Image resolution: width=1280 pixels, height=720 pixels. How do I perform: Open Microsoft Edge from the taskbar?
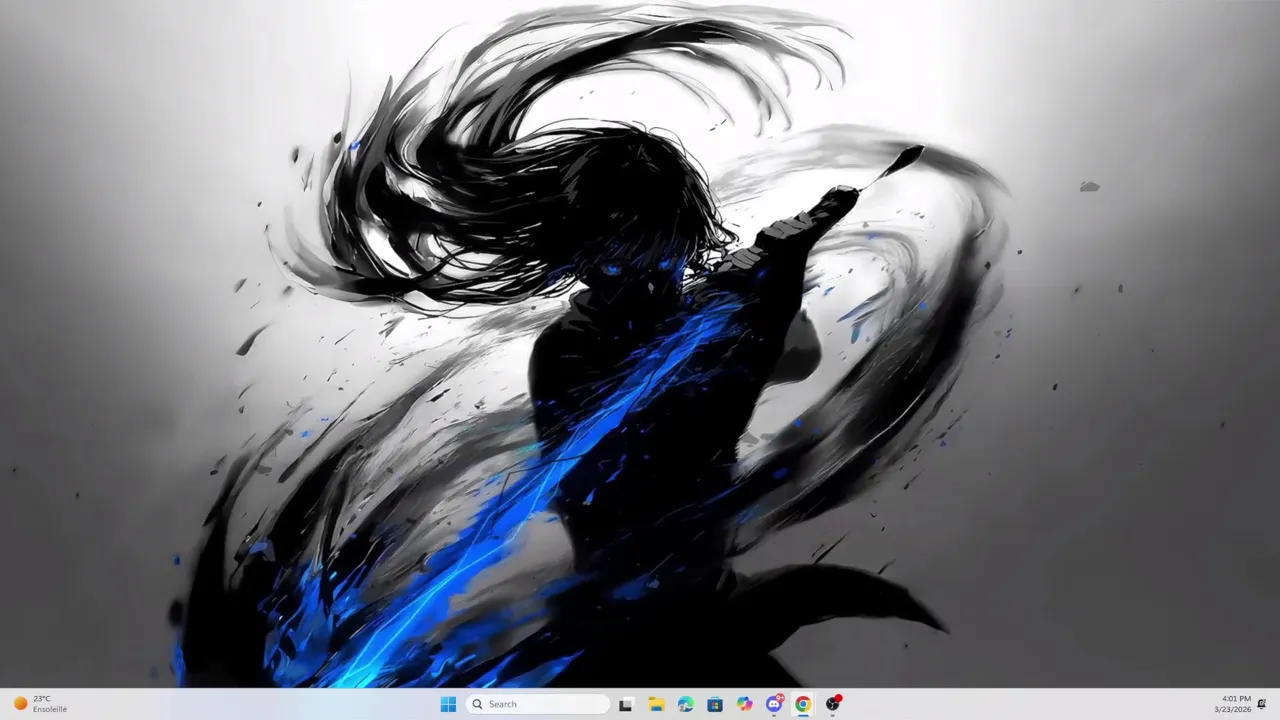[x=685, y=704]
